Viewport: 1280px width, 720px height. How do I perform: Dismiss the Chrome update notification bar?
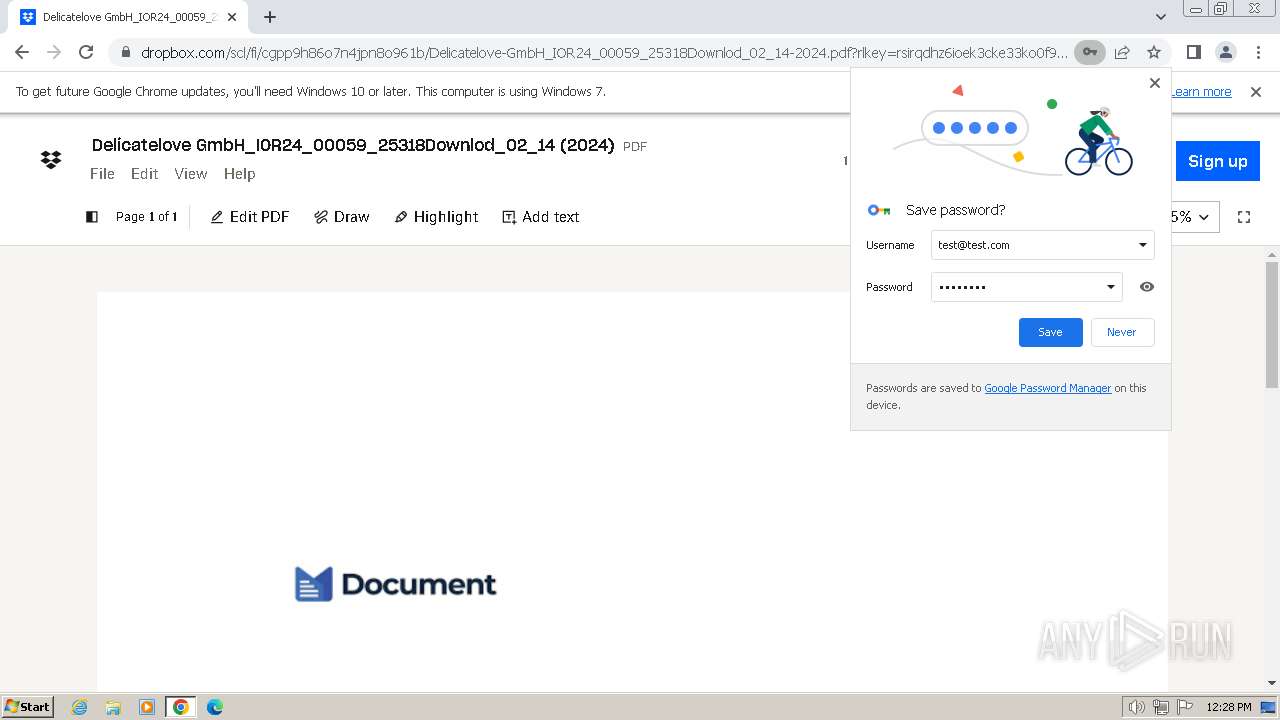(x=1256, y=92)
